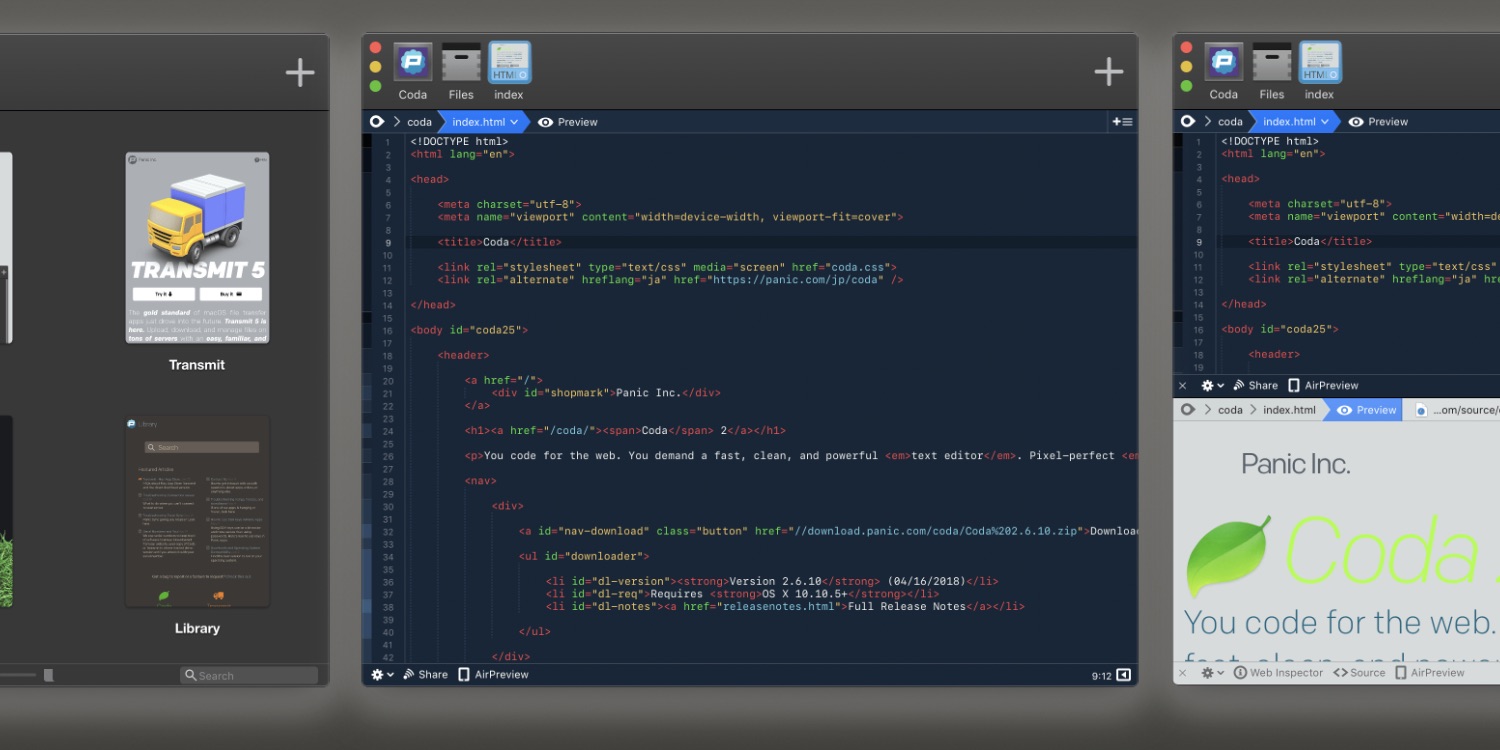This screenshot has height=750, width=1500.
Task: Click the add split icon in the middle window
Action: click(1122, 122)
